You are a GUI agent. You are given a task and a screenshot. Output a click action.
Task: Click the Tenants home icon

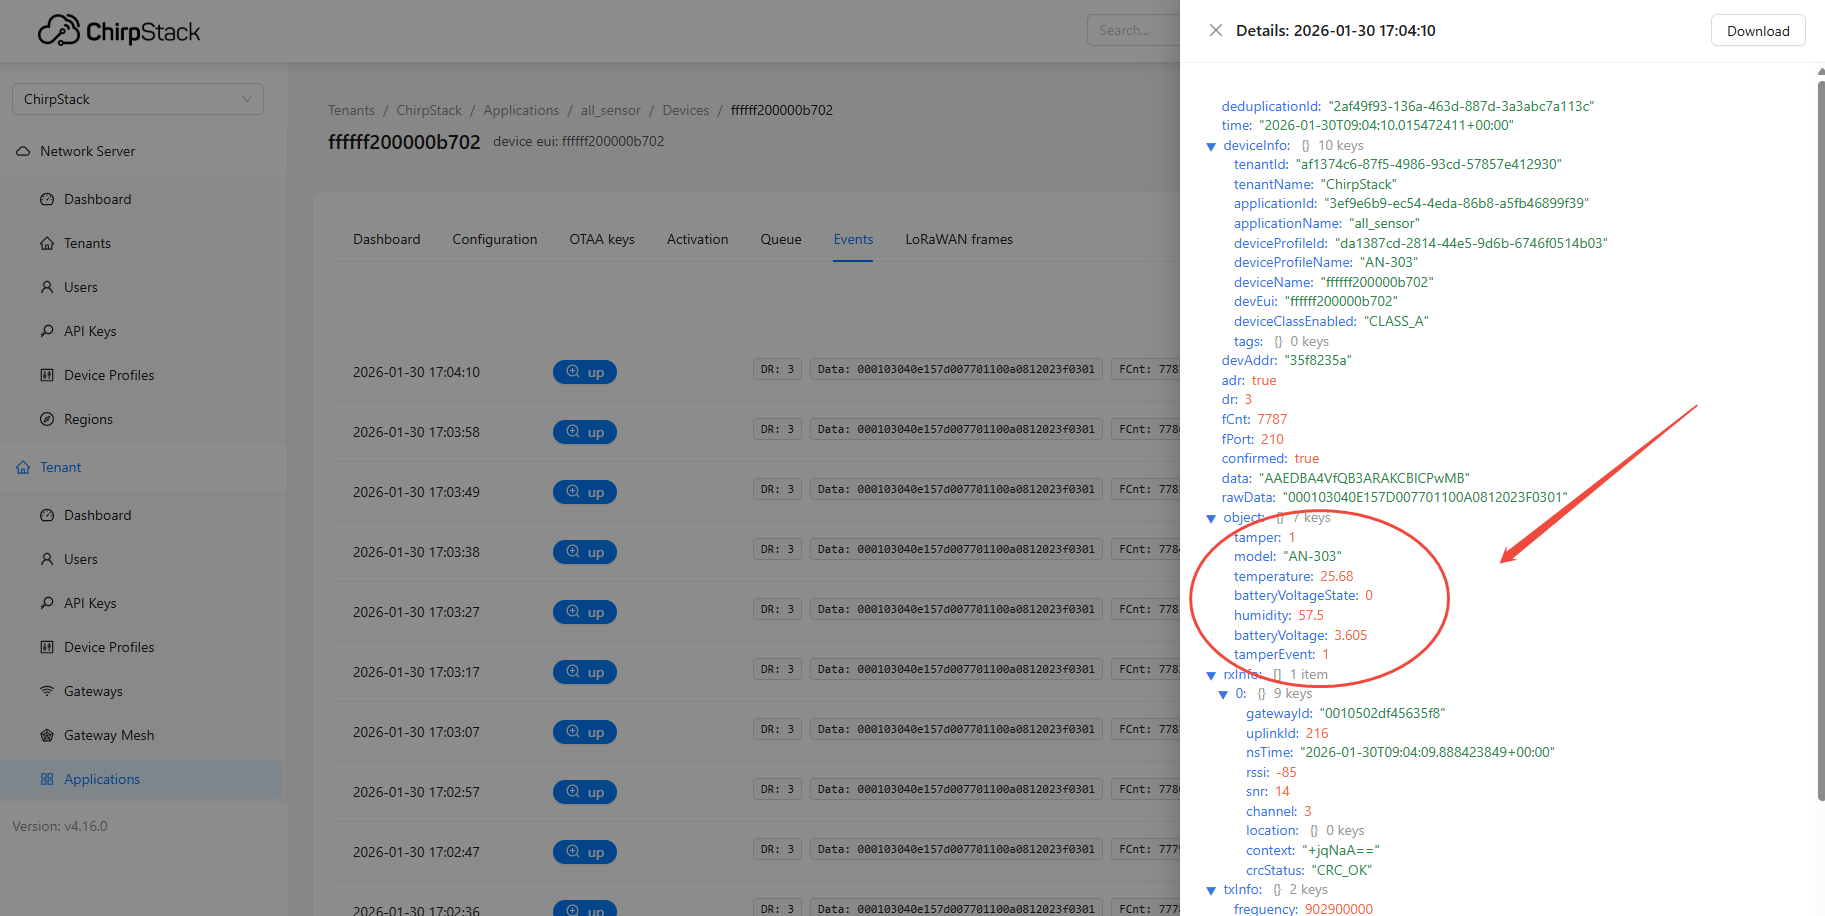[x=47, y=243]
